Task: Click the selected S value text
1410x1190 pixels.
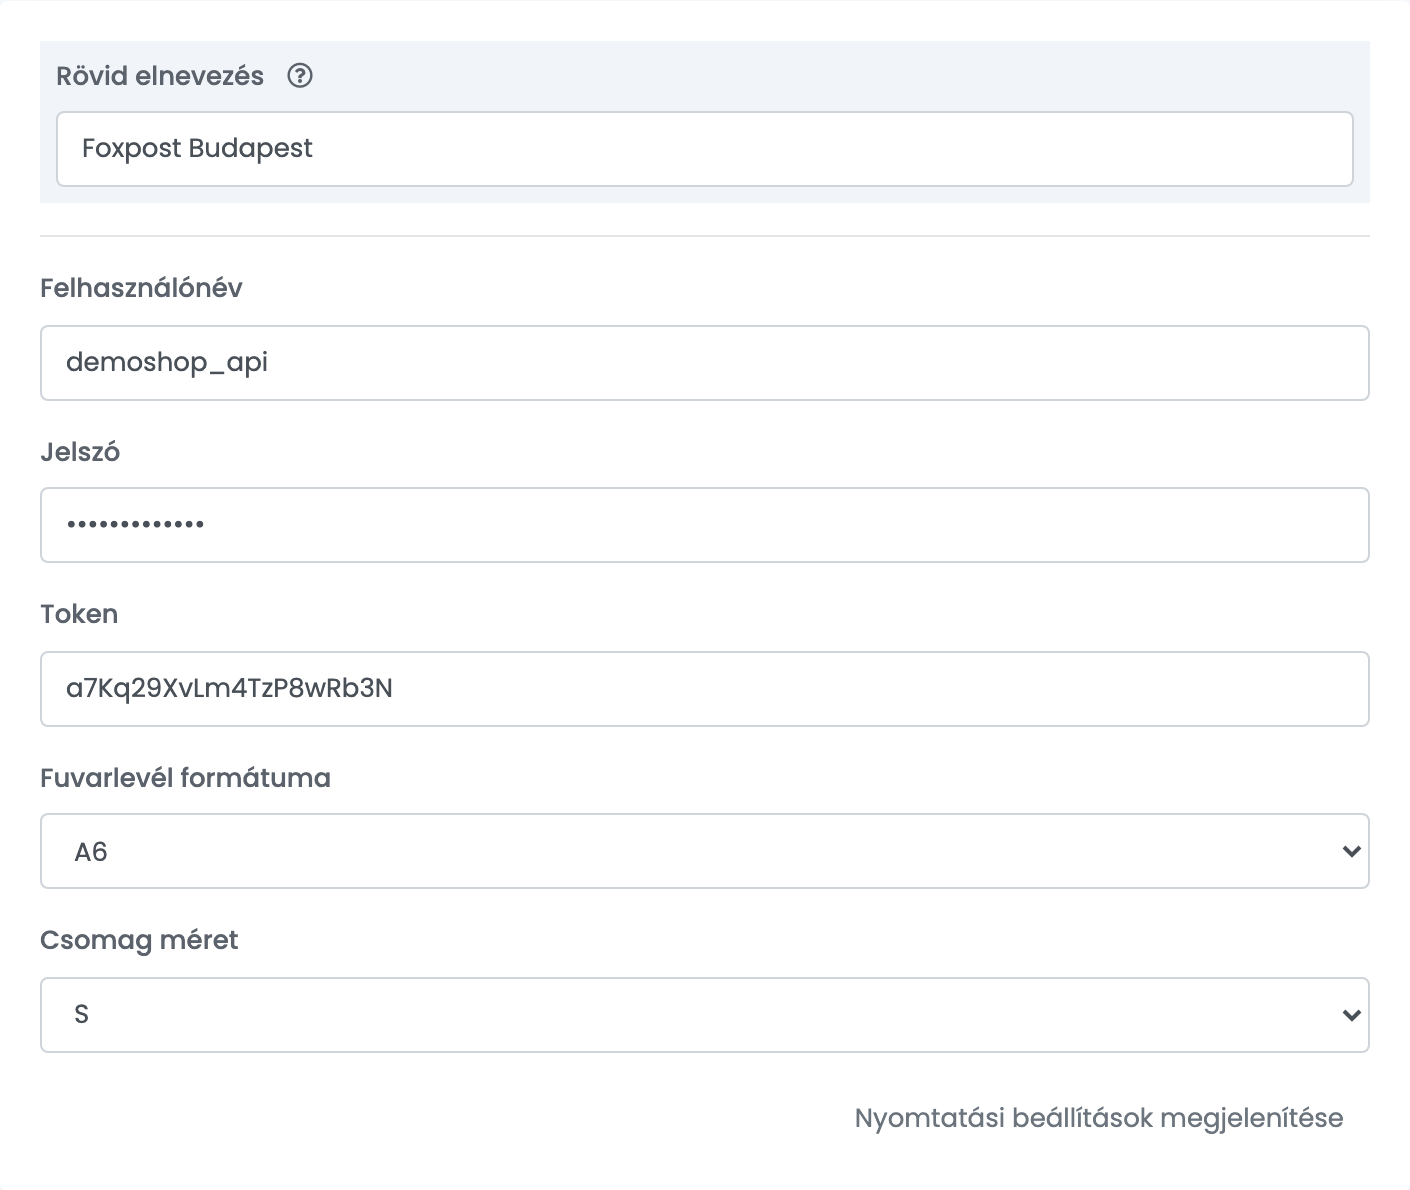Action: [82, 1015]
